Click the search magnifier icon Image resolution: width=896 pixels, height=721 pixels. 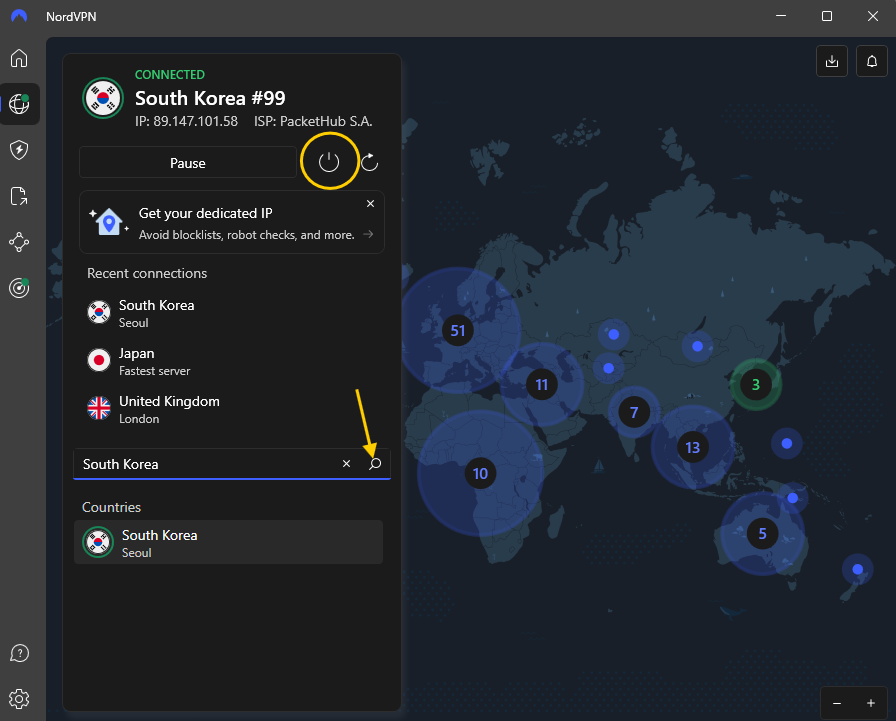tap(375, 463)
